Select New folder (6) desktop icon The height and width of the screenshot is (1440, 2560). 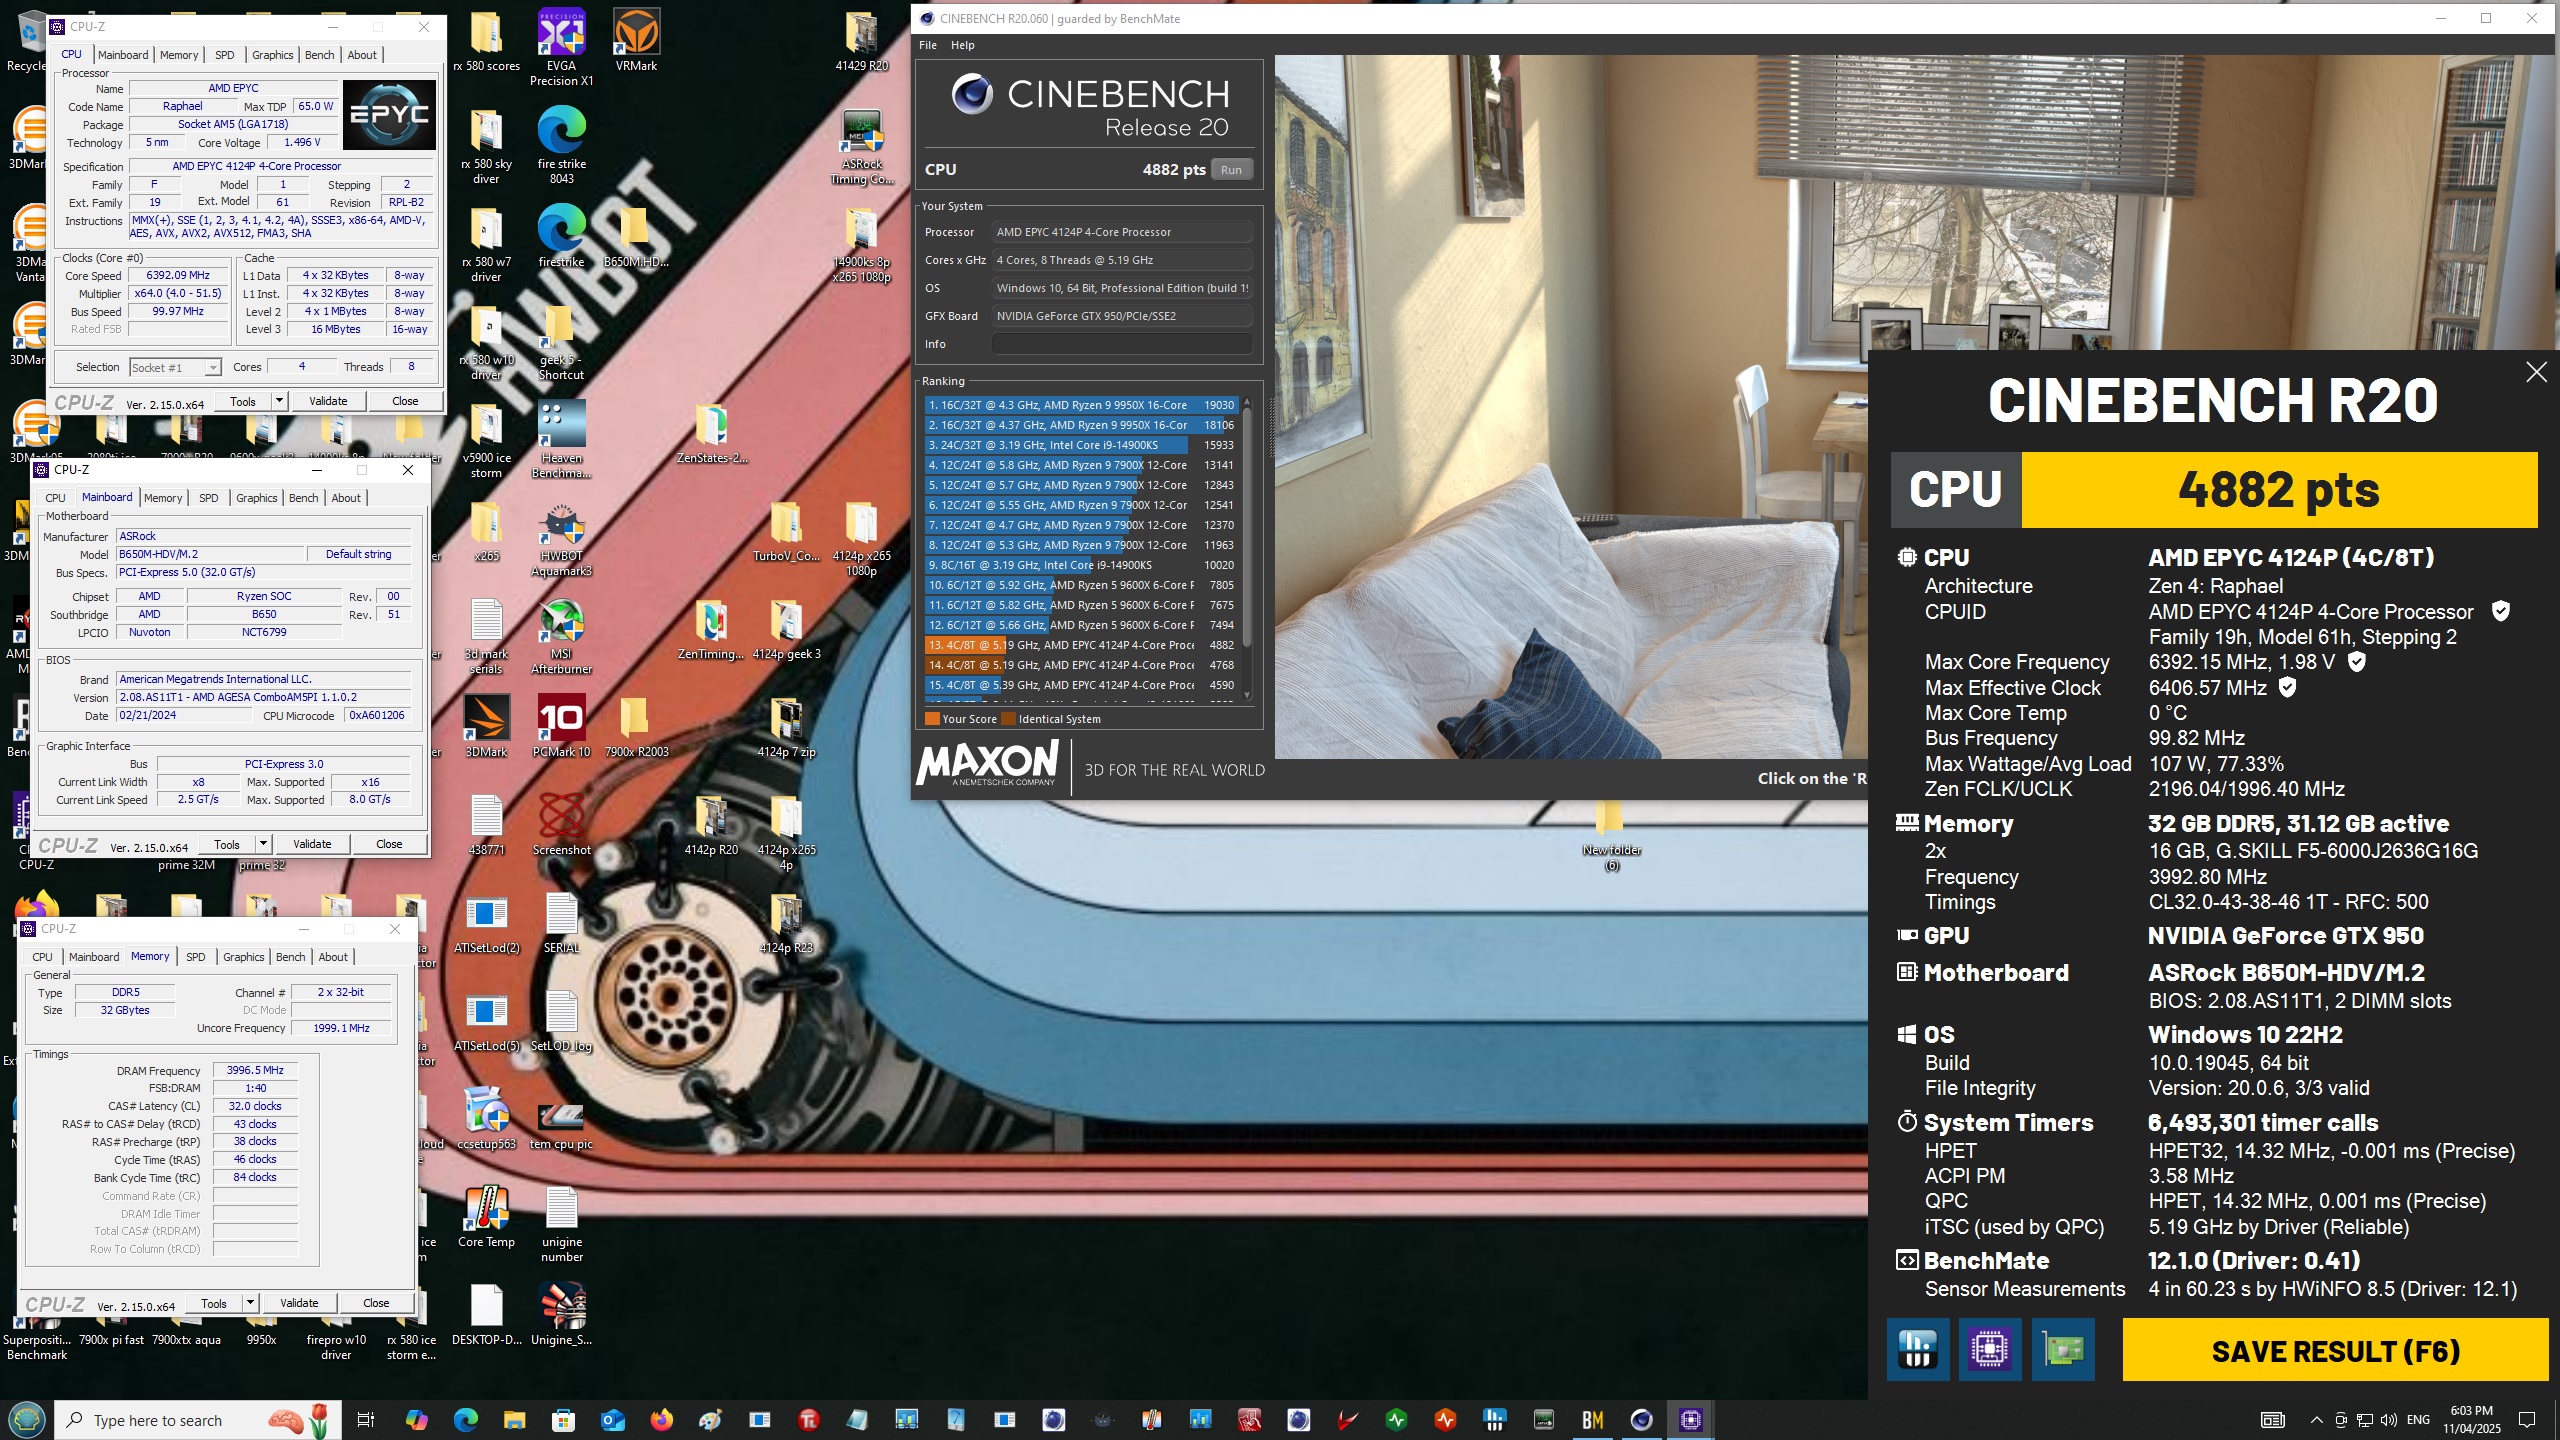click(x=1611, y=838)
